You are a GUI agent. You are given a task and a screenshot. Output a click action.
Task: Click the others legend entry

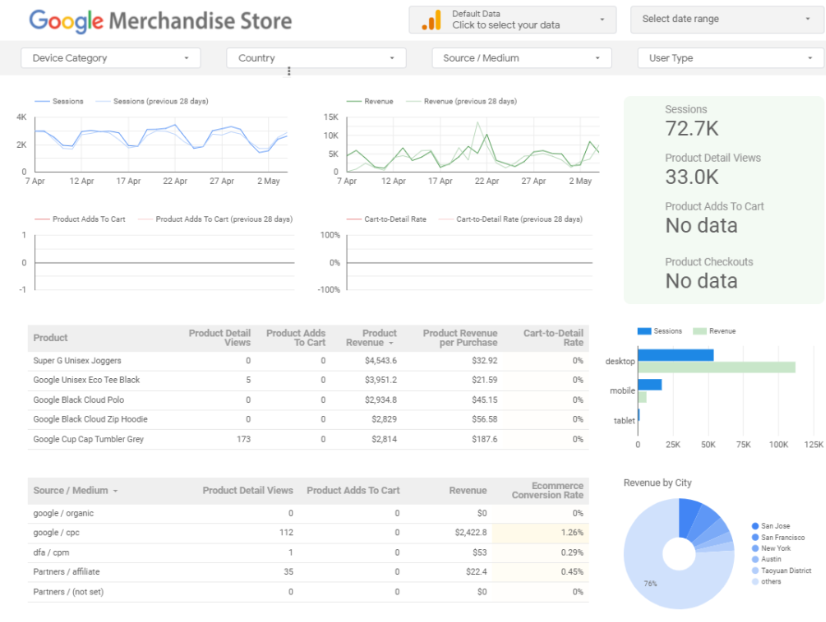pyautogui.click(x=766, y=581)
